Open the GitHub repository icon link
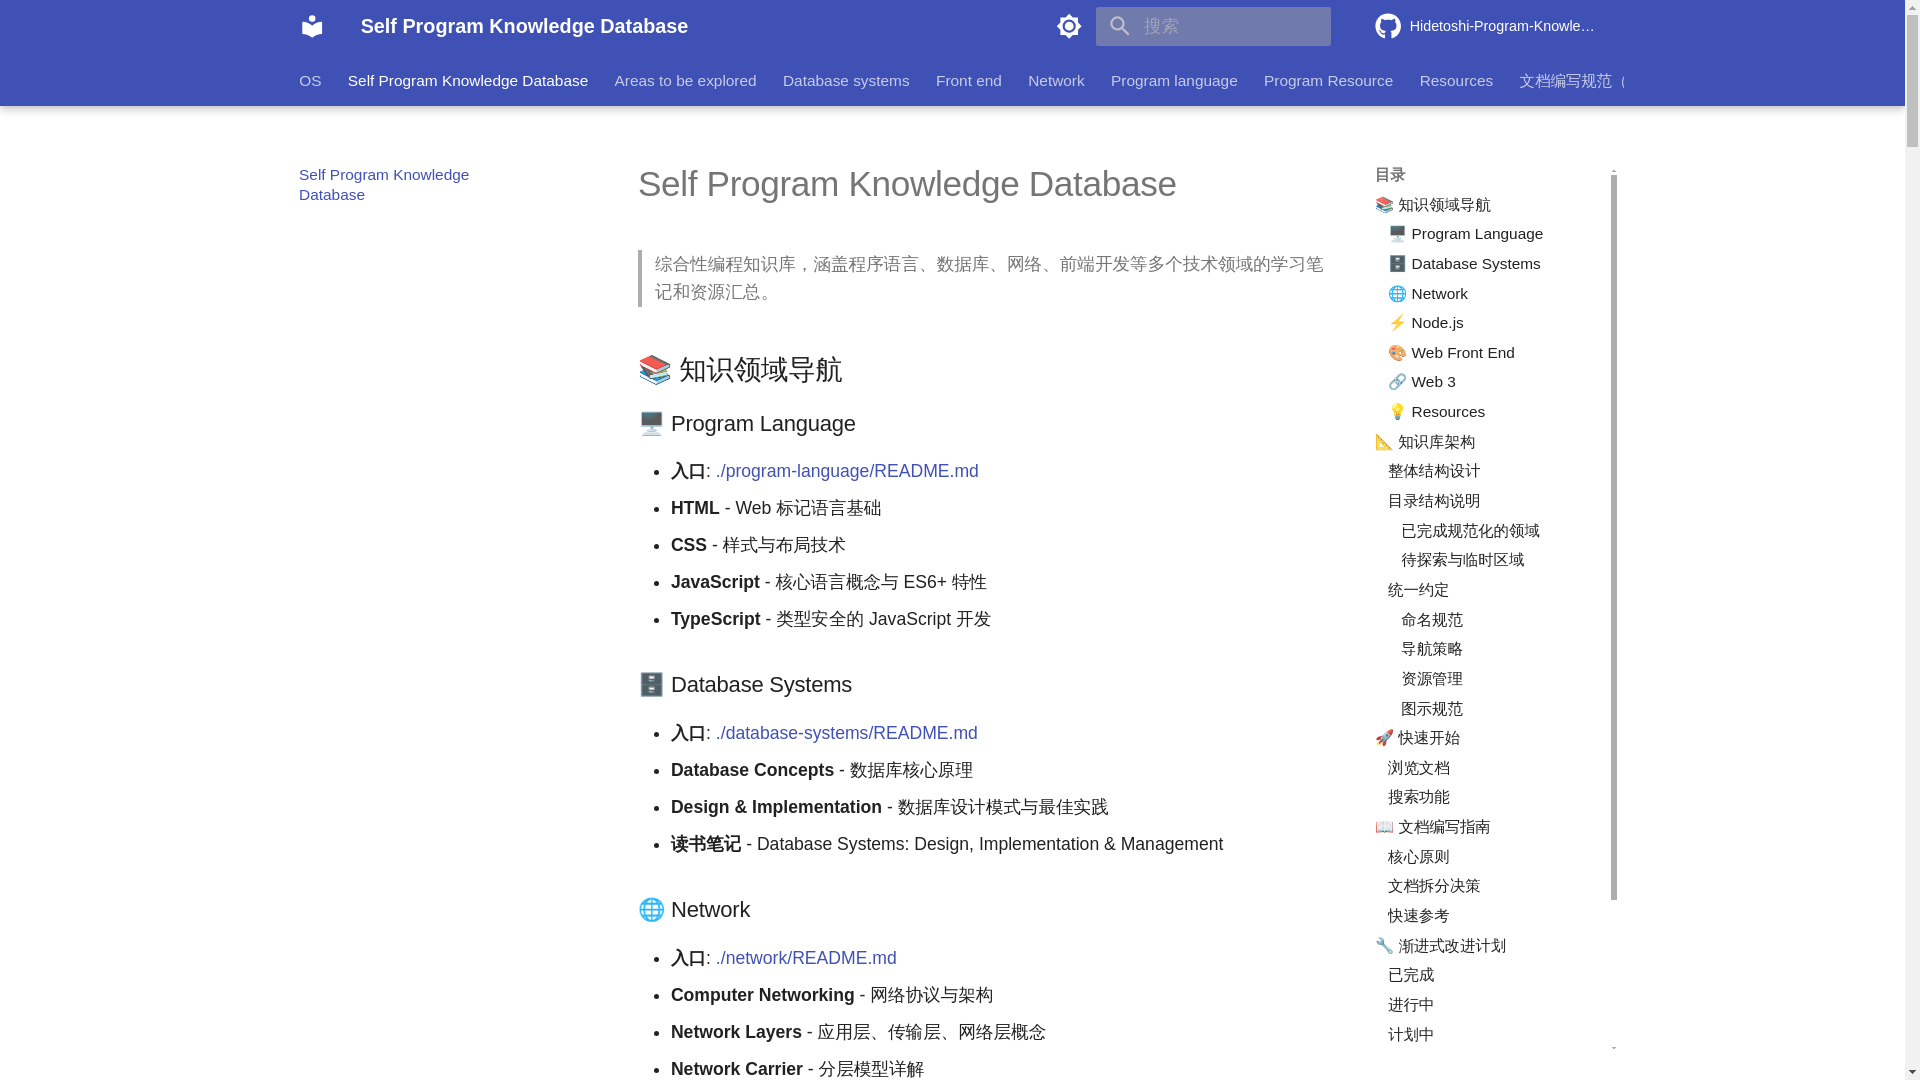This screenshot has width=1920, height=1080. click(1388, 26)
